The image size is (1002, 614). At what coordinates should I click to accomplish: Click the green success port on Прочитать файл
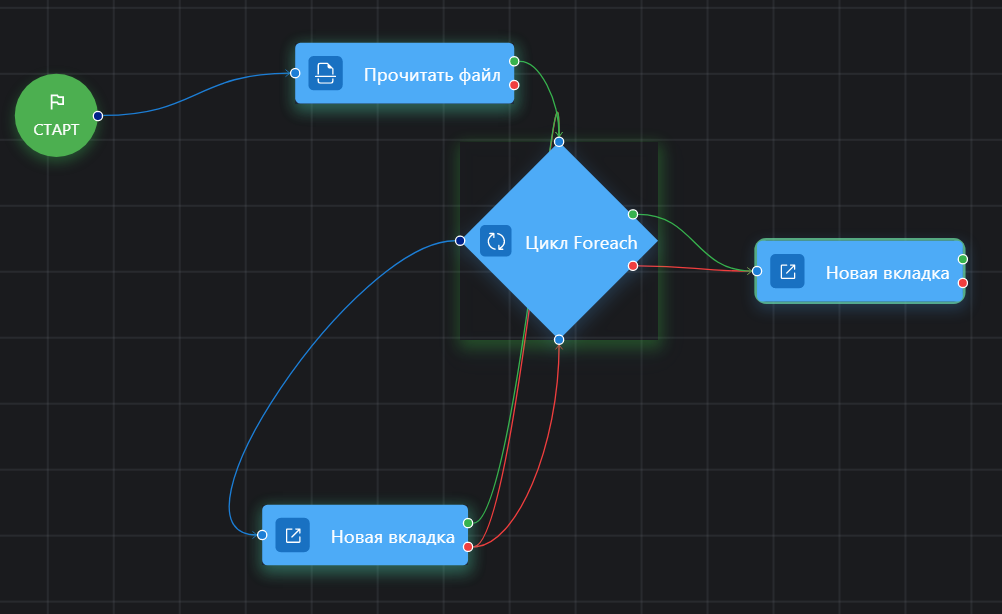[514, 61]
